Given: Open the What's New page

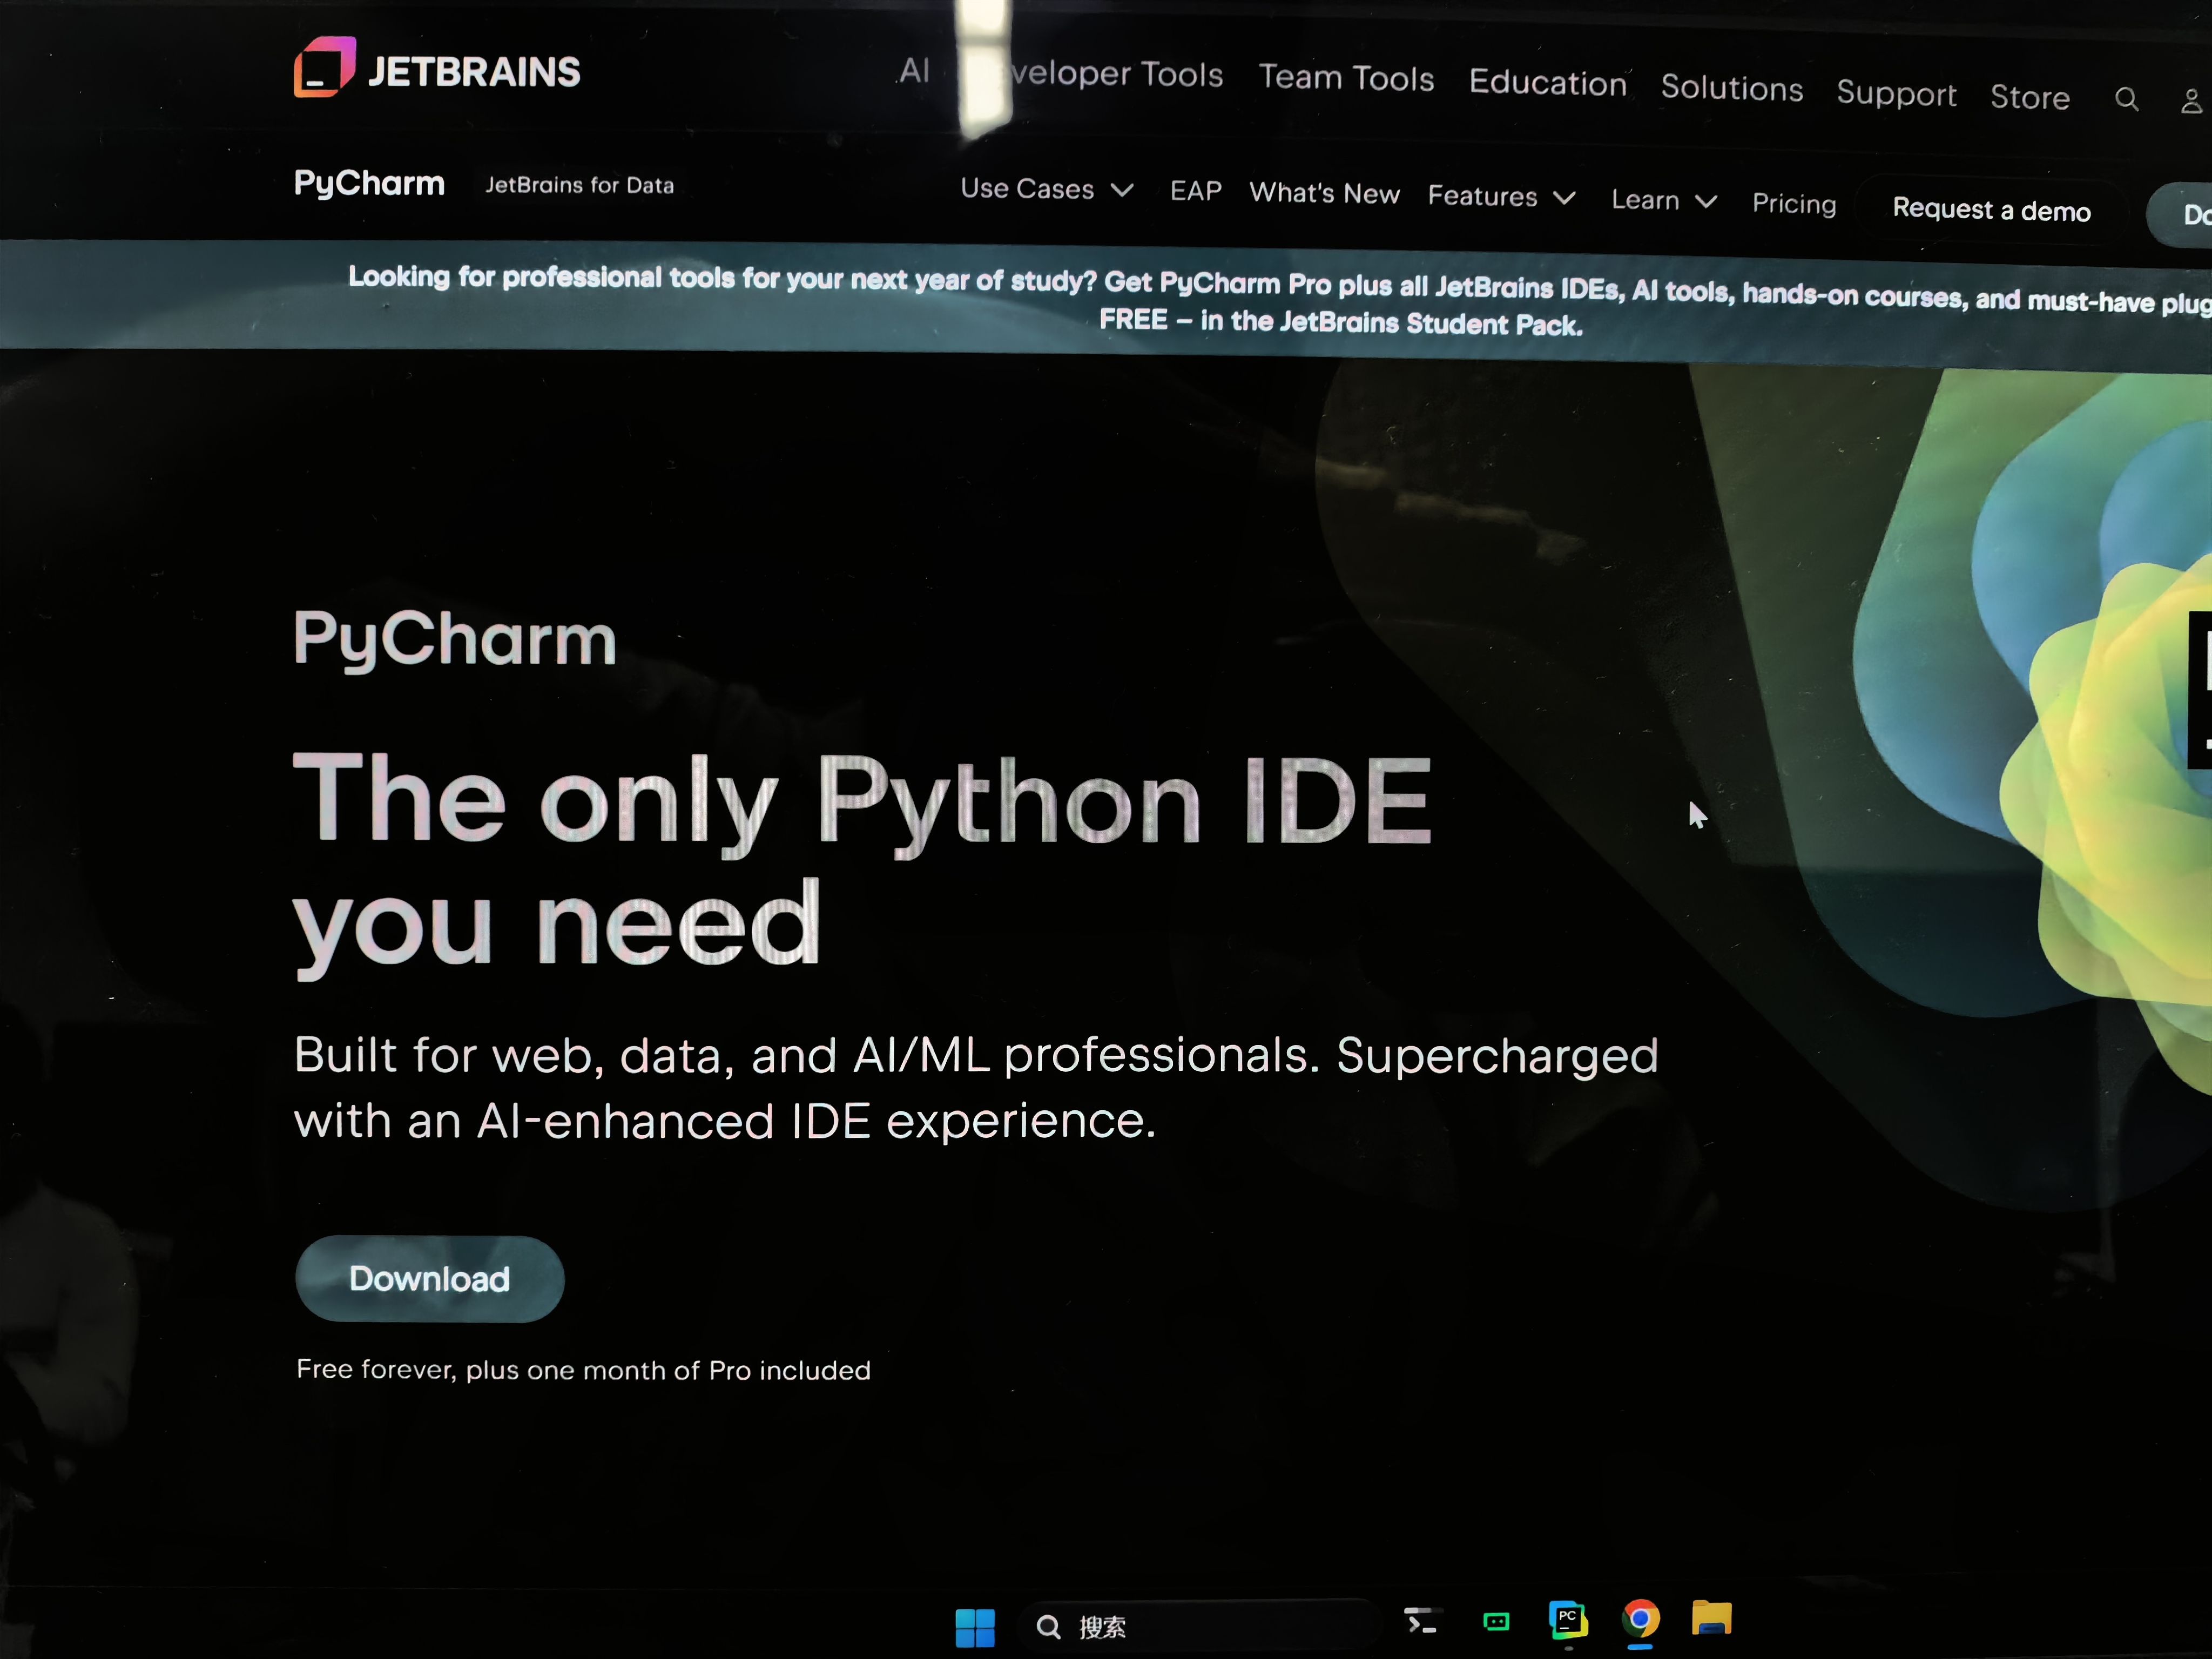Looking at the screenshot, I should pyautogui.click(x=1325, y=193).
